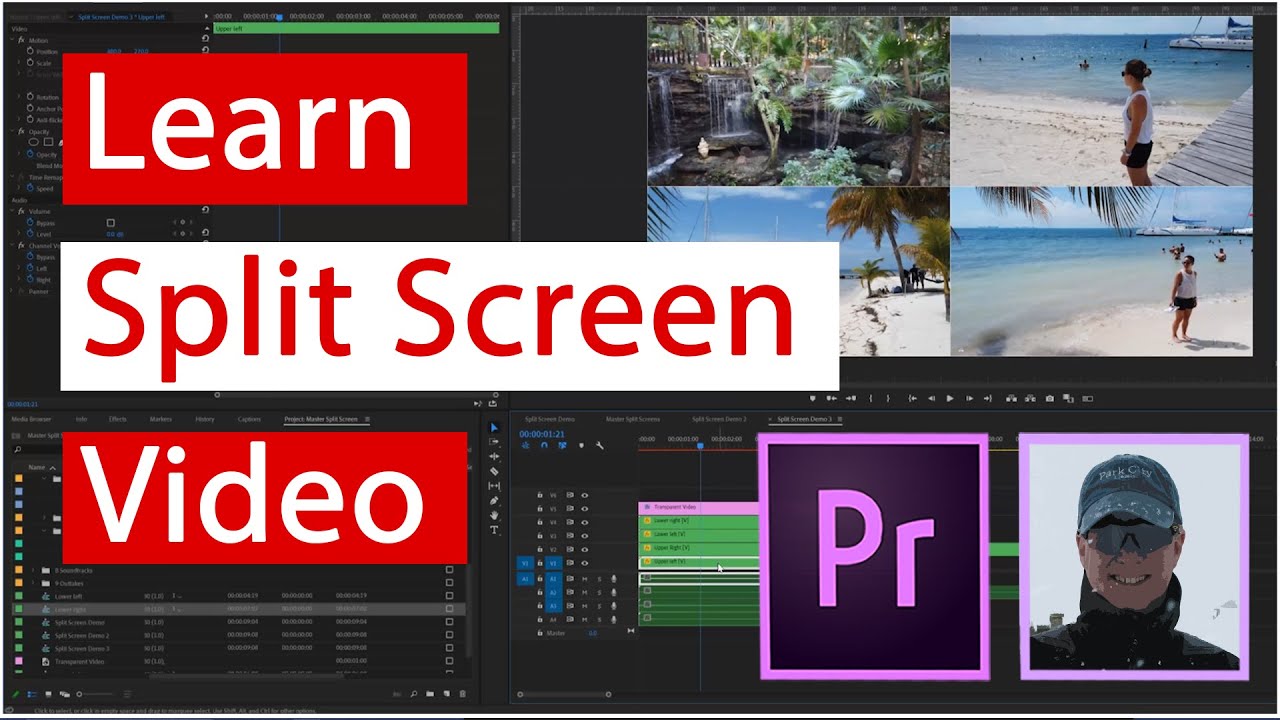Create ellipse mask under Opacity
This screenshot has width=1280, height=720.
tap(33, 141)
